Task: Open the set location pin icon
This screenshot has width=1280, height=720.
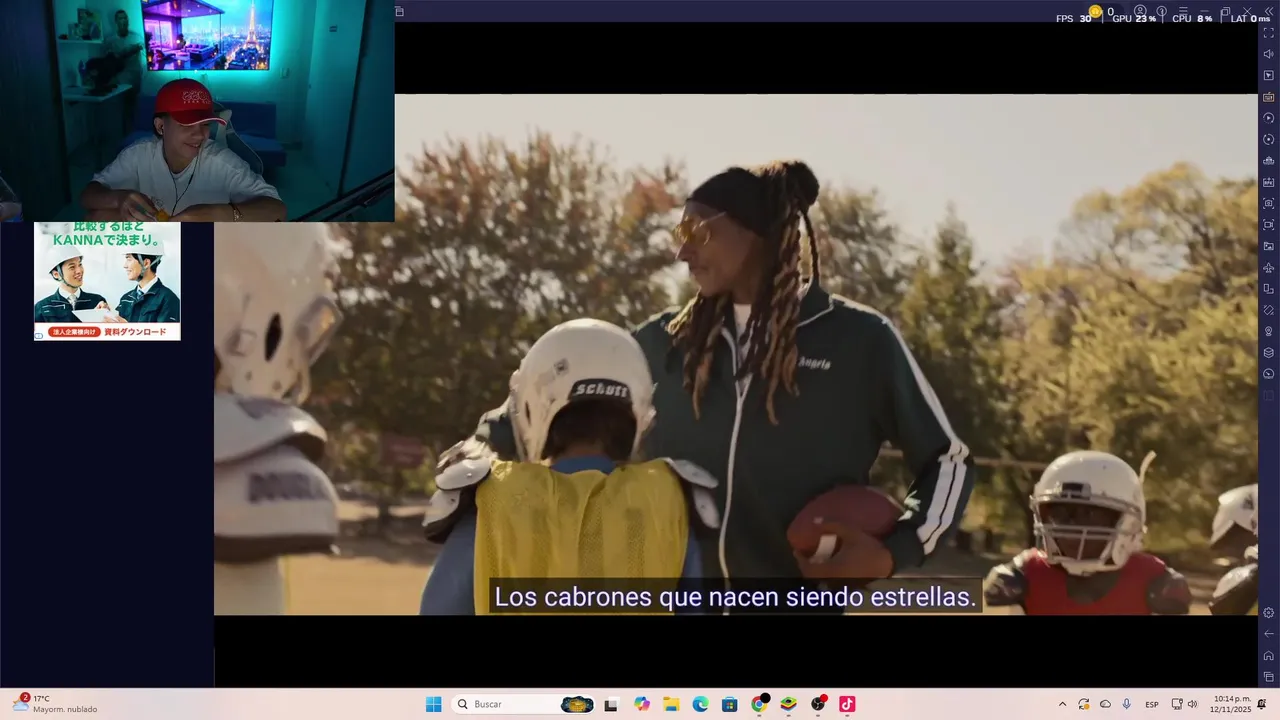Action: click(x=1269, y=331)
